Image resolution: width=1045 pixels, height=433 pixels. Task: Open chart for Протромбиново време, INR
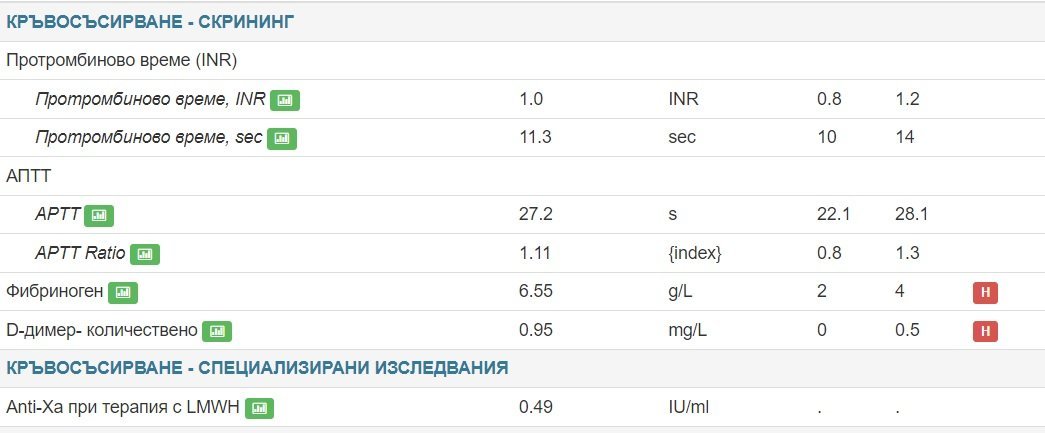click(285, 100)
